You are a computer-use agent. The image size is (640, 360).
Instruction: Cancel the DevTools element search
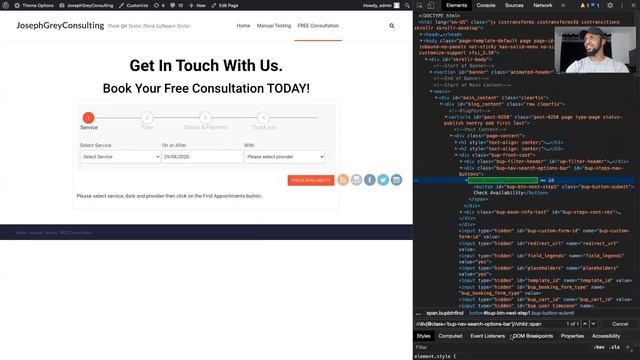click(620, 324)
